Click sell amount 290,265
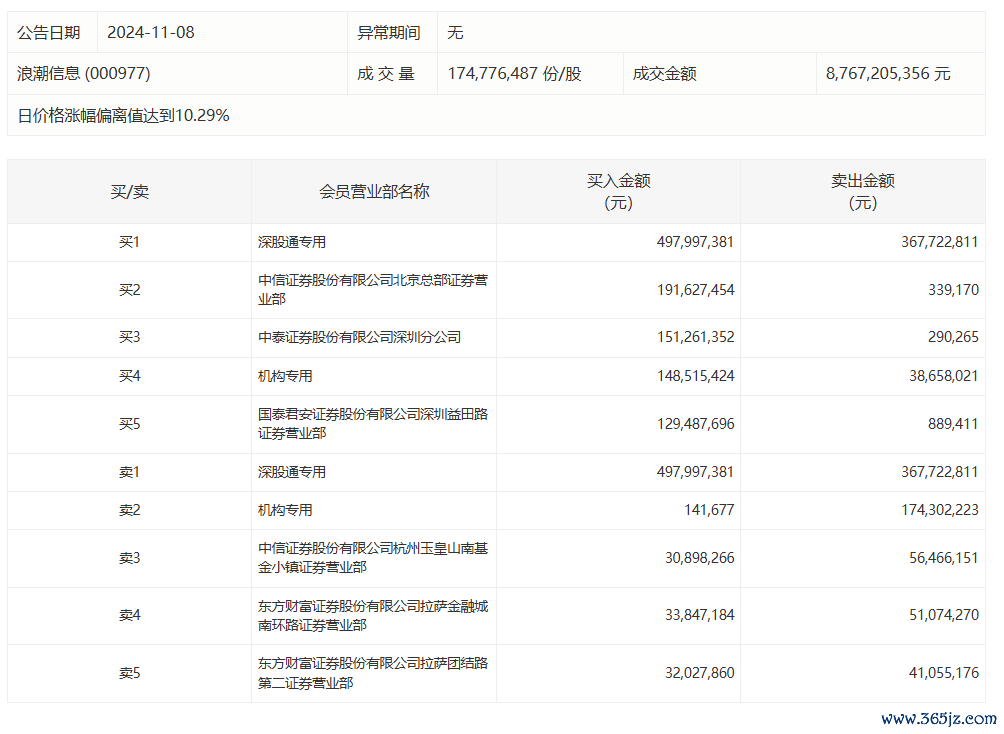The height and width of the screenshot is (734, 1004). 953,337
